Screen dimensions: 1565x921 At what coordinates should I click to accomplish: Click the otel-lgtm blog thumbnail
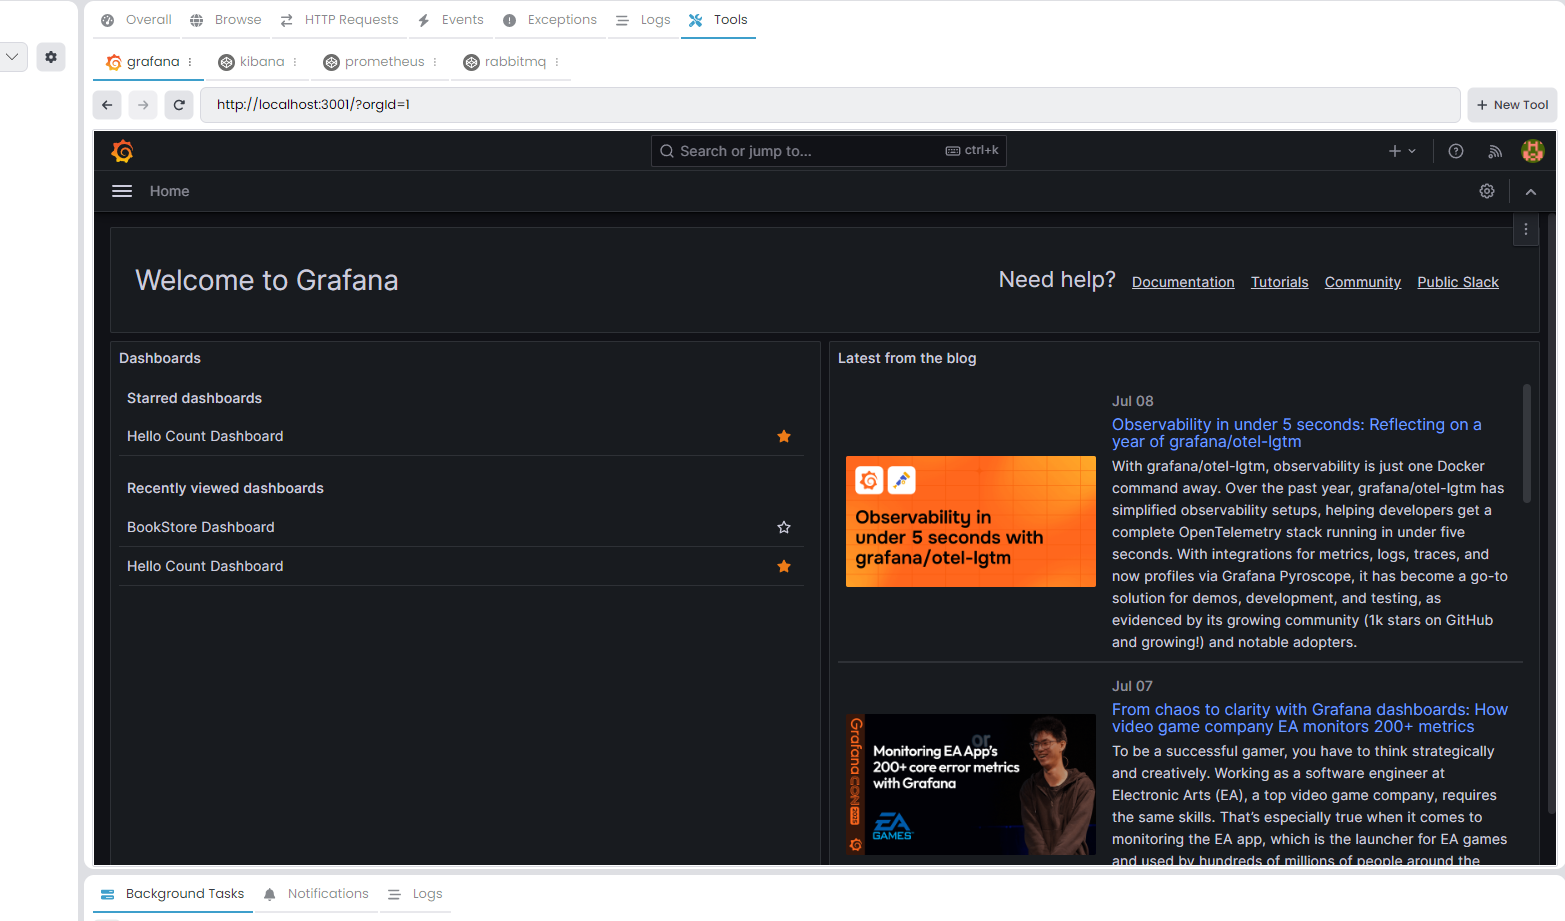coord(970,521)
